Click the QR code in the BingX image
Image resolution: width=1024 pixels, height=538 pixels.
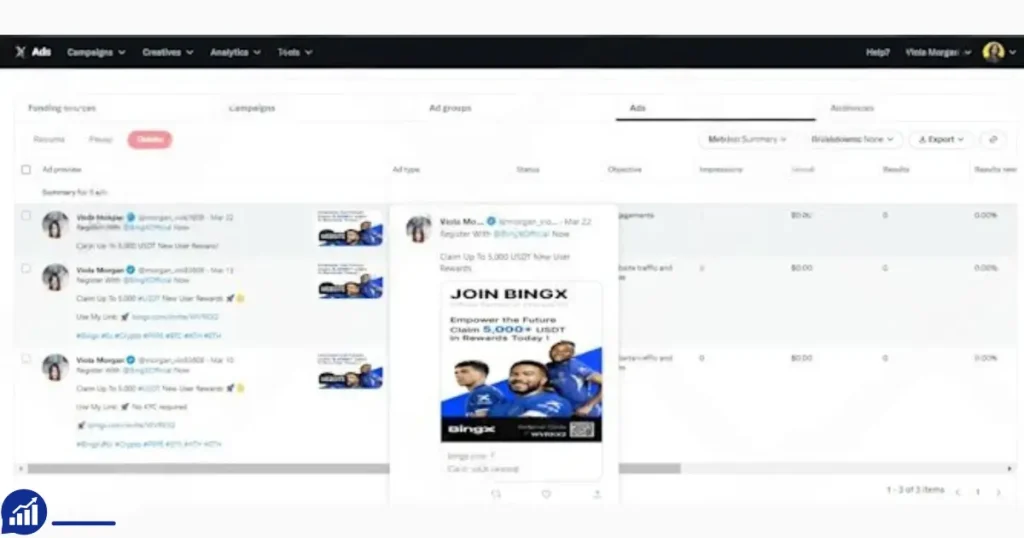pyautogui.click(x=581, y=430)
